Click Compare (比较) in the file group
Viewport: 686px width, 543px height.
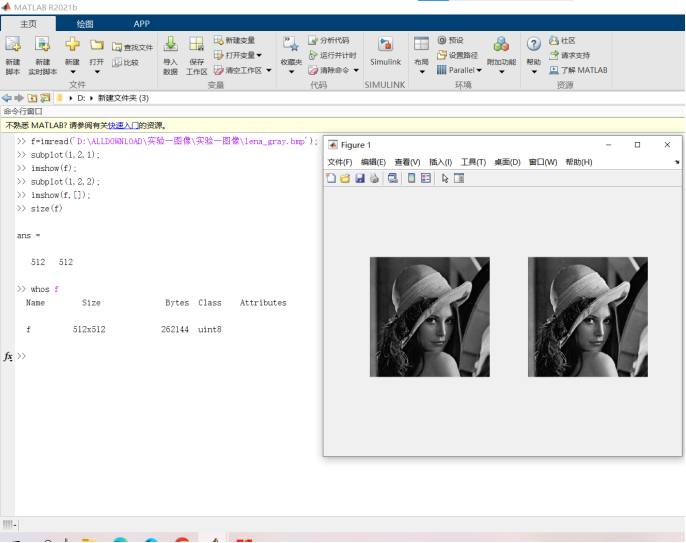(x=125, y=62)
